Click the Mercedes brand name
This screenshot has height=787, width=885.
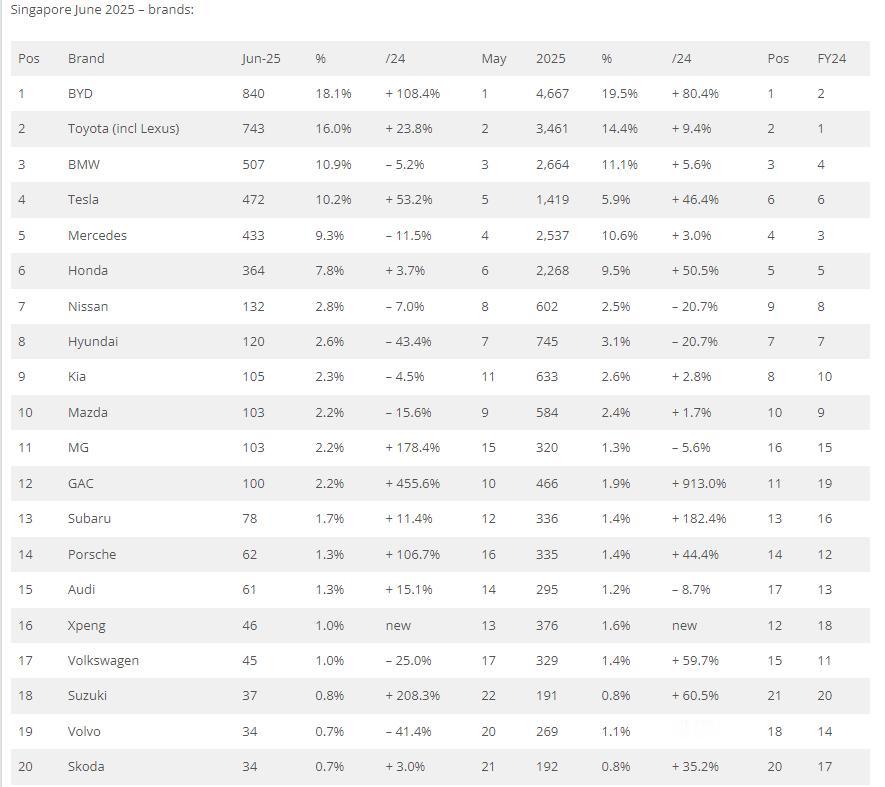pos(97,235)
